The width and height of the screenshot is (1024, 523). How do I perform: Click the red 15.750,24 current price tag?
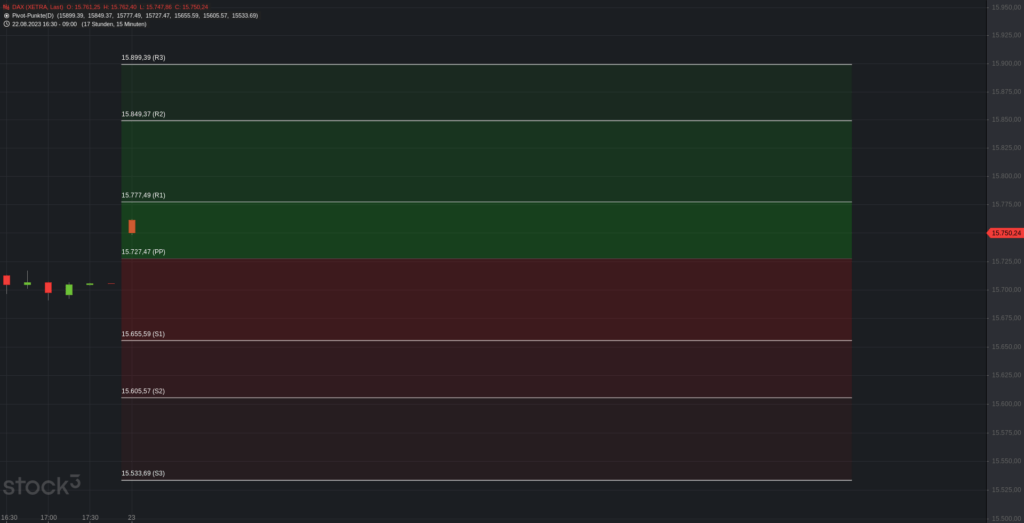click(x=1005, y=233)
